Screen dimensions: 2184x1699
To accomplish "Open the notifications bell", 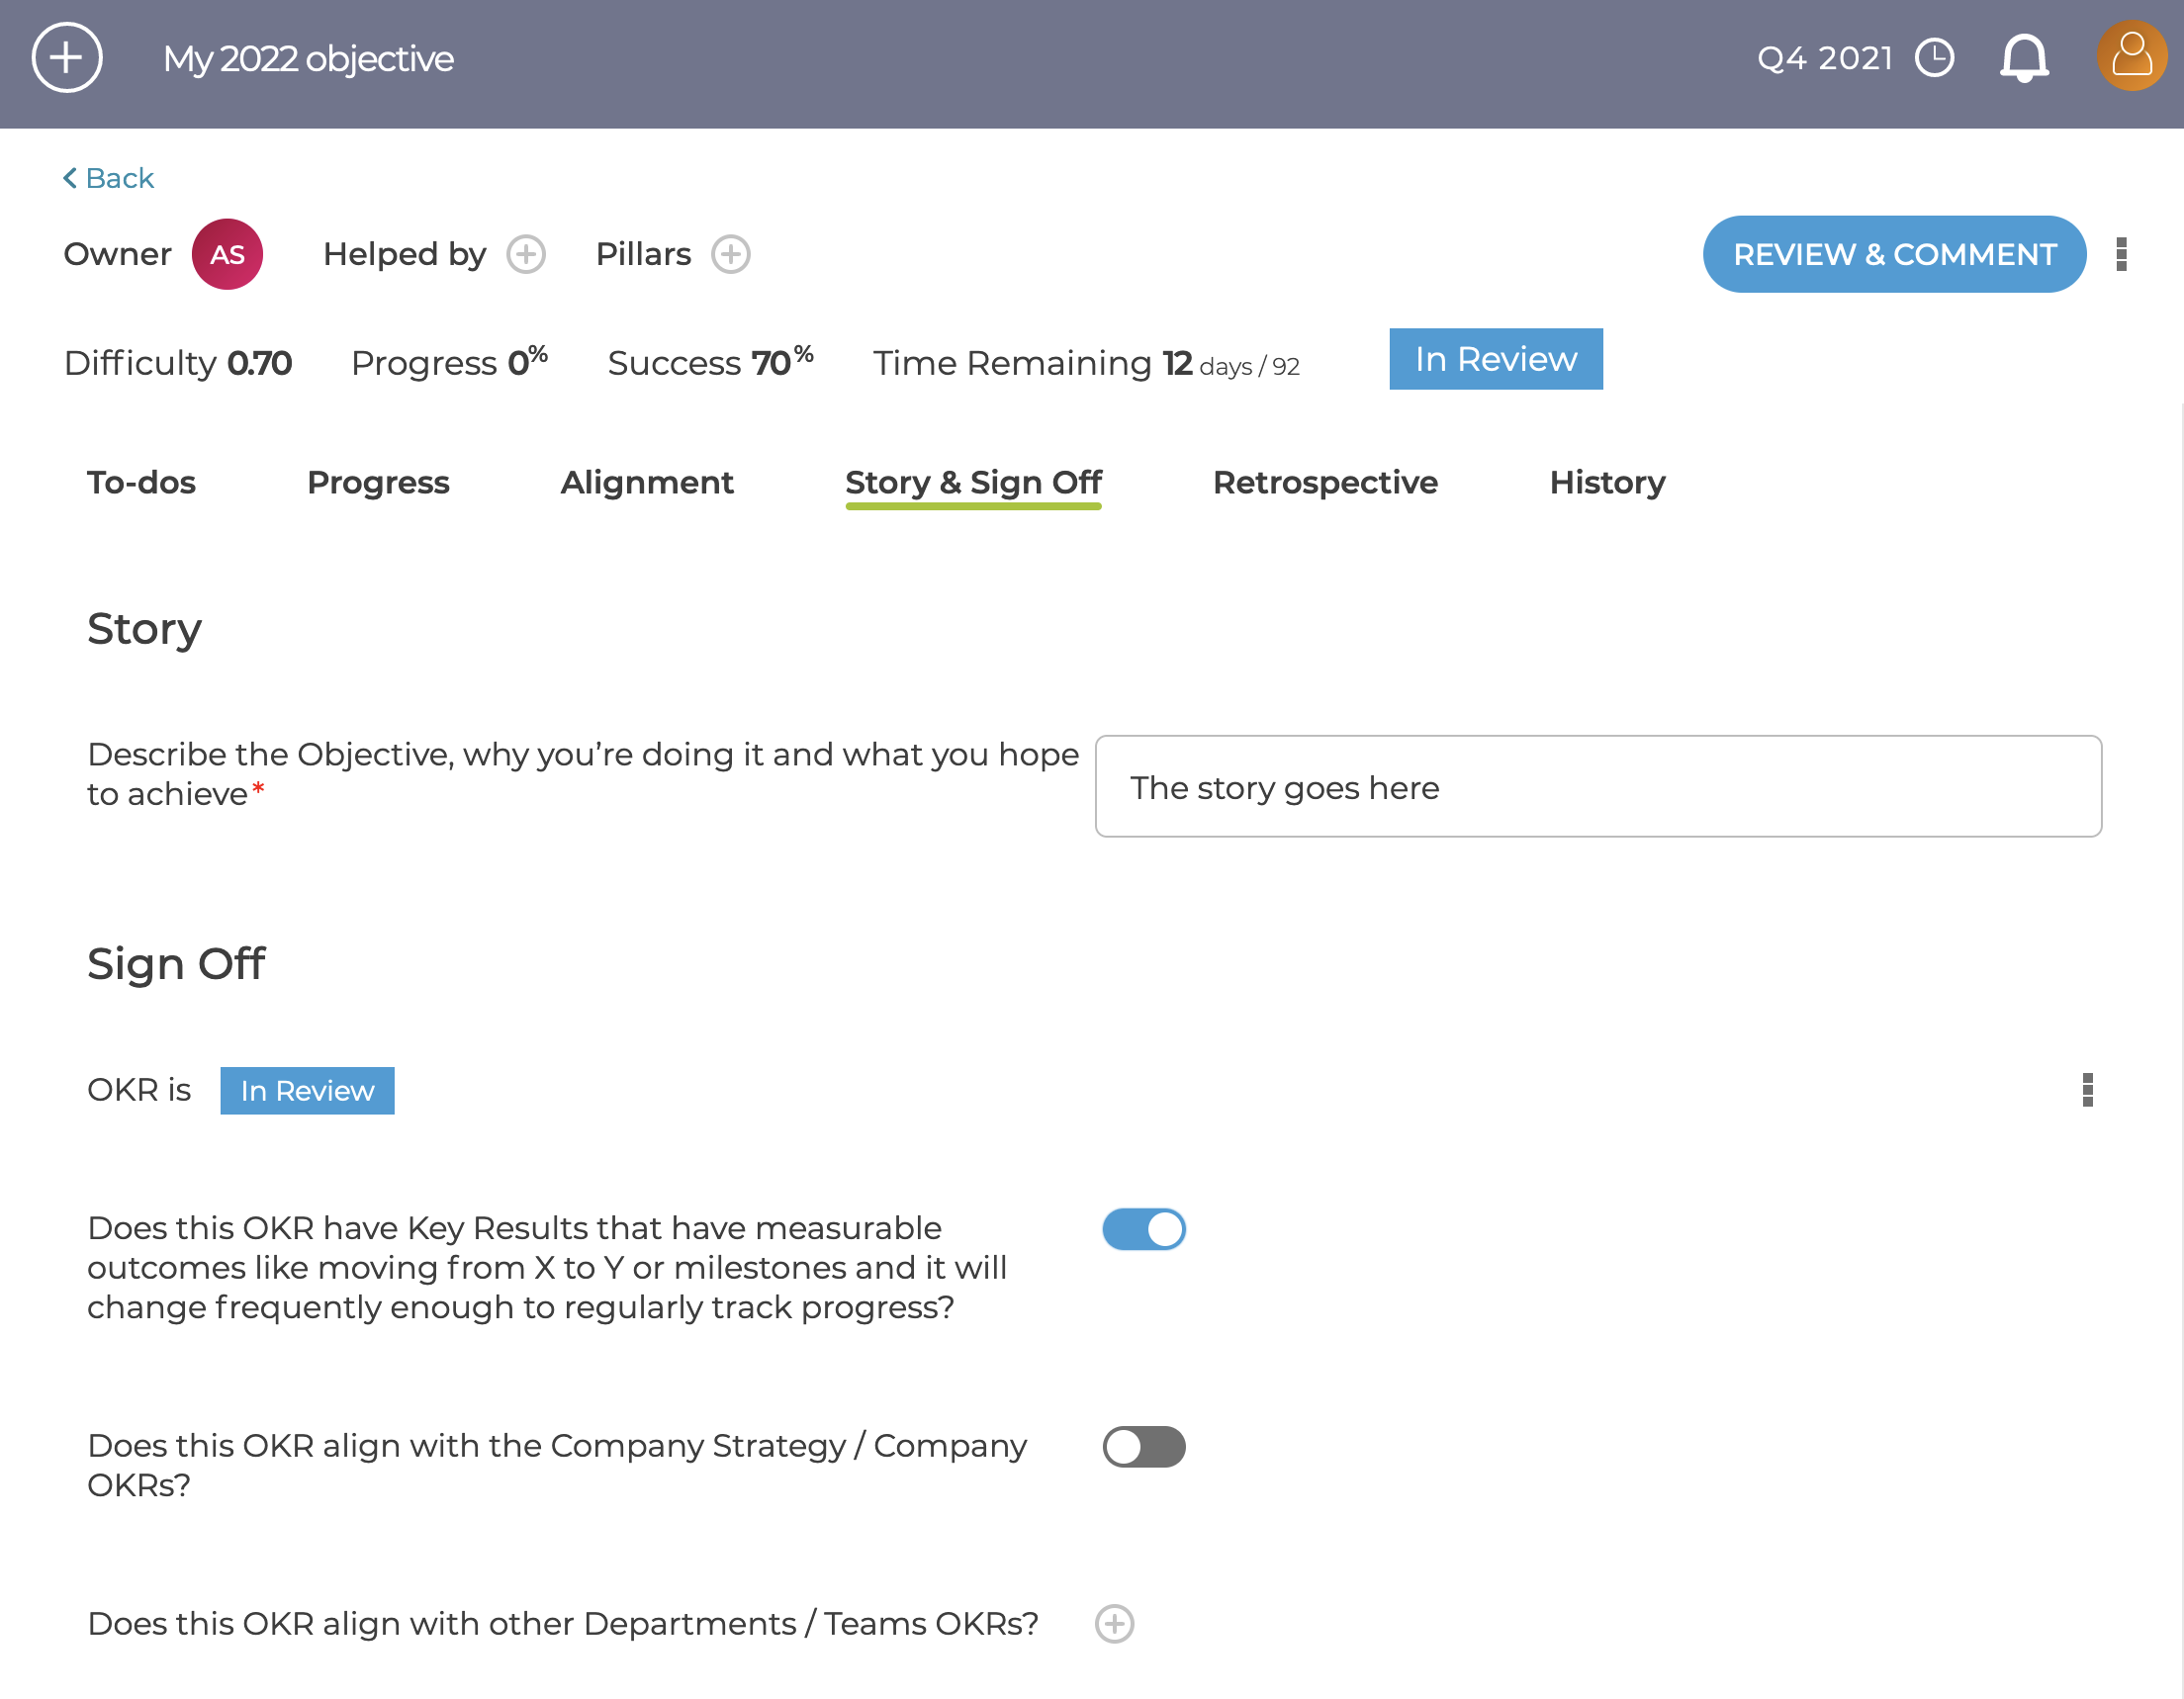I will coord(2024,58).
